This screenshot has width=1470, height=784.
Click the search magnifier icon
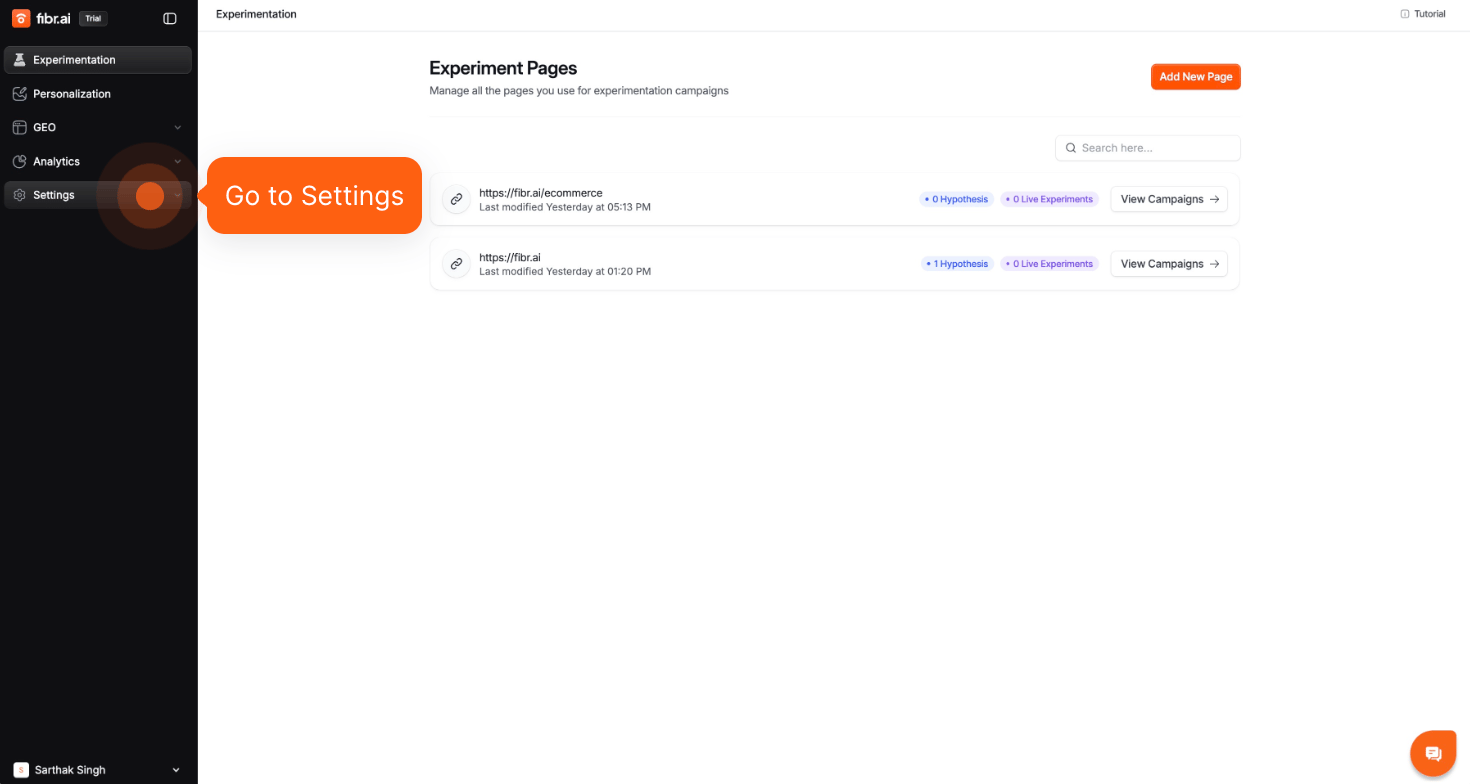(1071, 148)
